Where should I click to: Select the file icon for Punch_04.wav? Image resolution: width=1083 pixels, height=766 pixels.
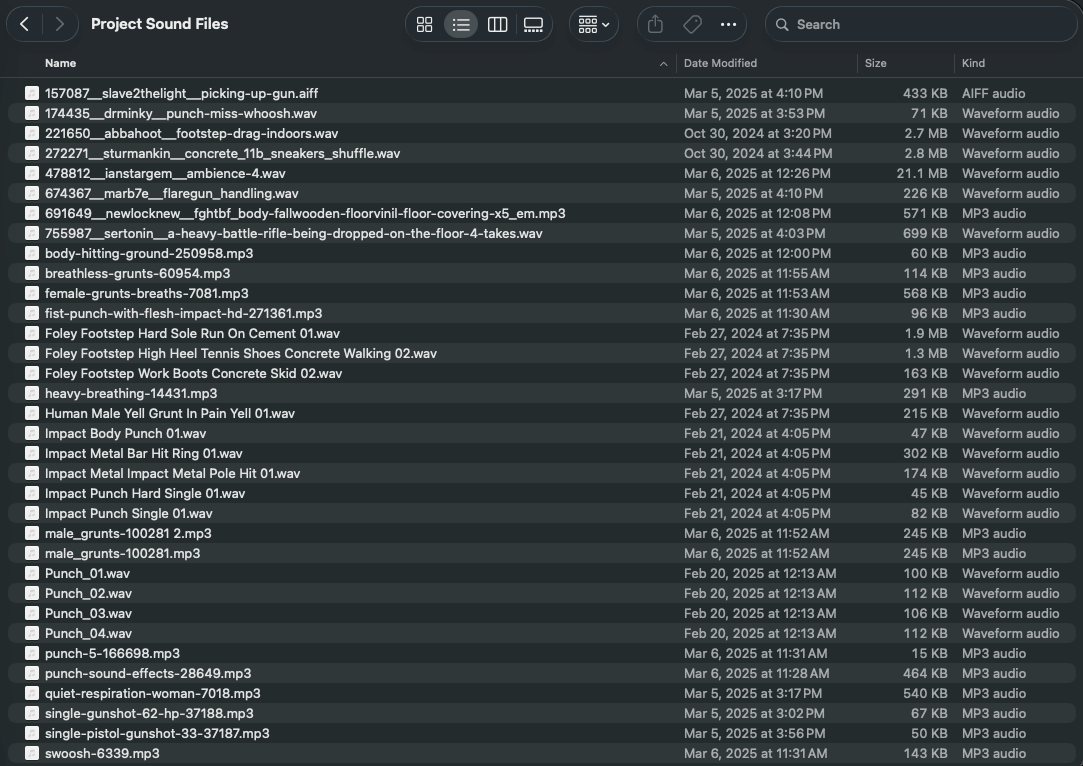[32, 633]
